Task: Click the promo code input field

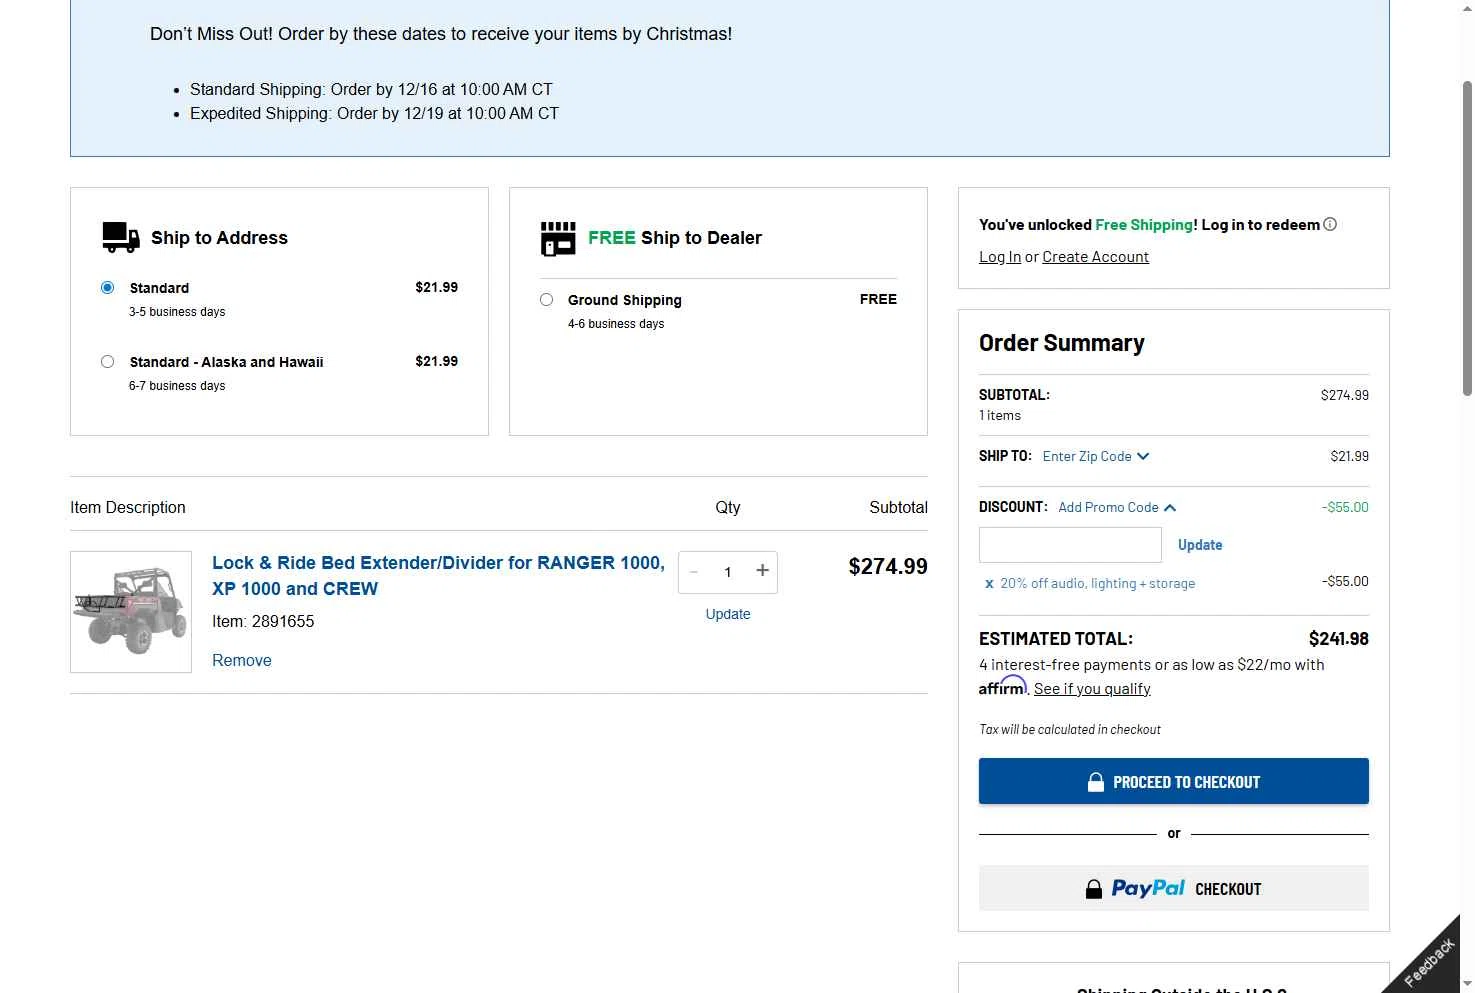Action: 1070,545
